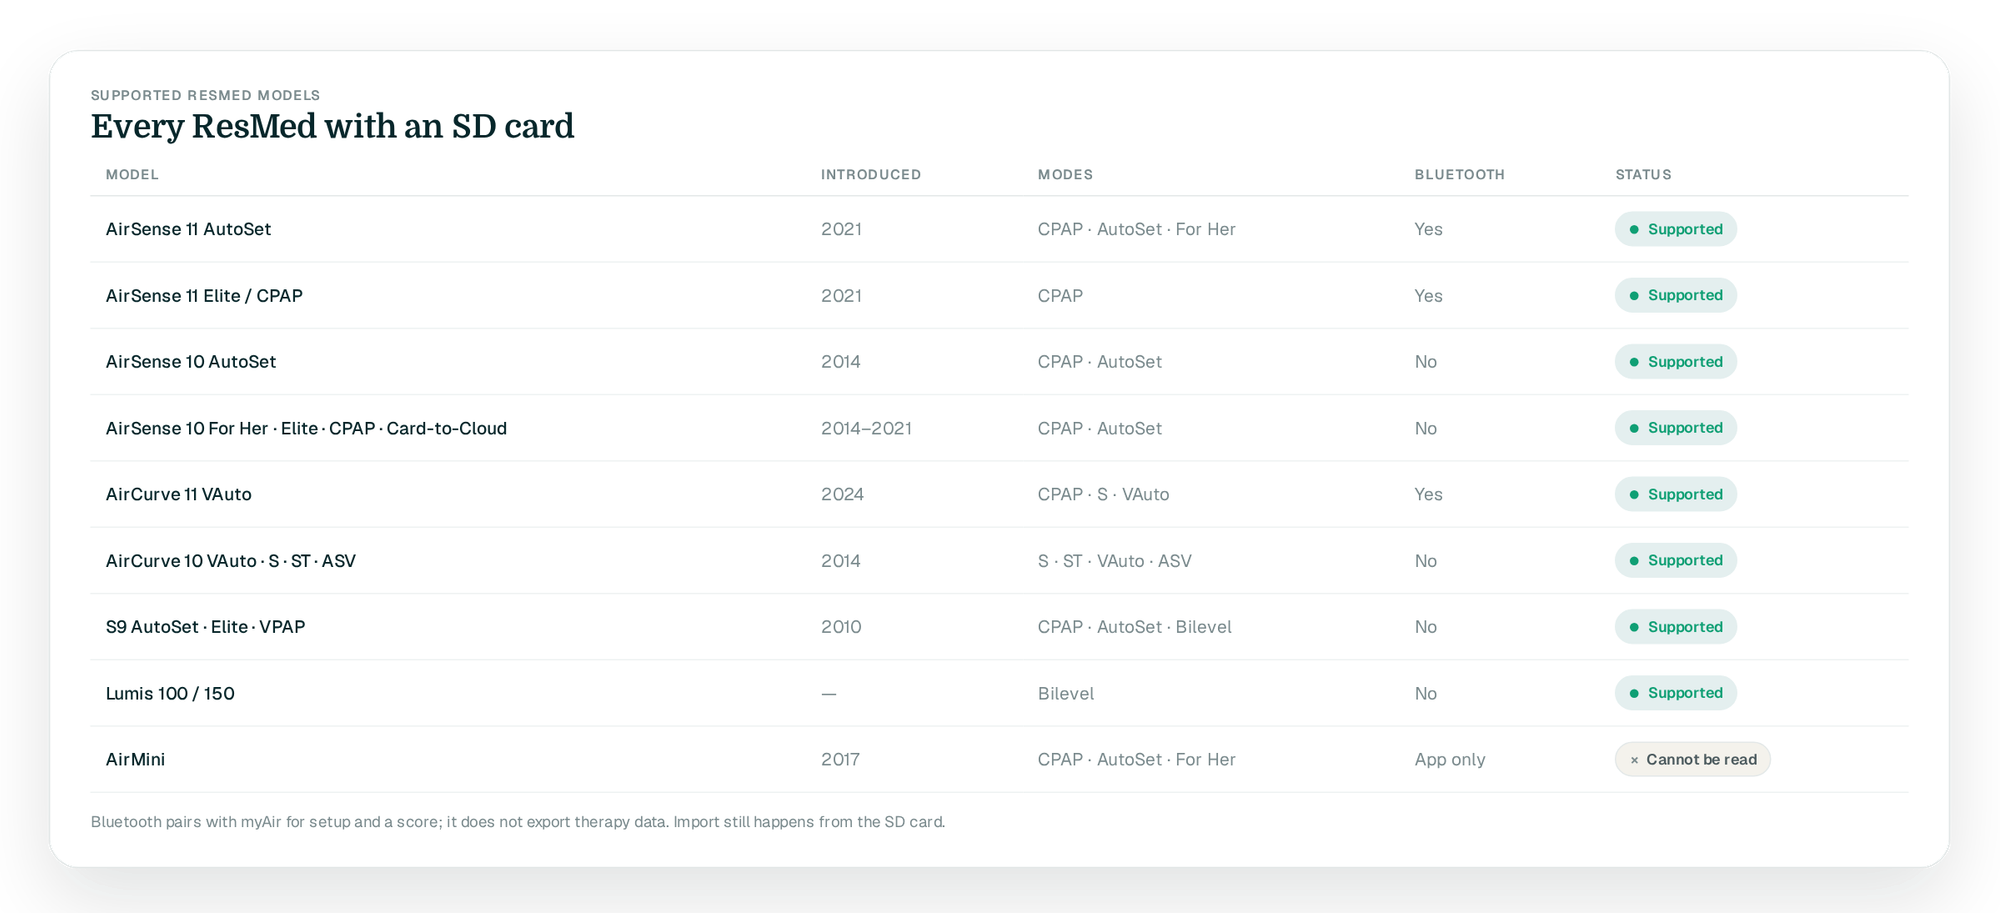Click the Bilevel modes cell for Lumis
This screenshot has height=913, width=2000.
[x=1066, y=693]
